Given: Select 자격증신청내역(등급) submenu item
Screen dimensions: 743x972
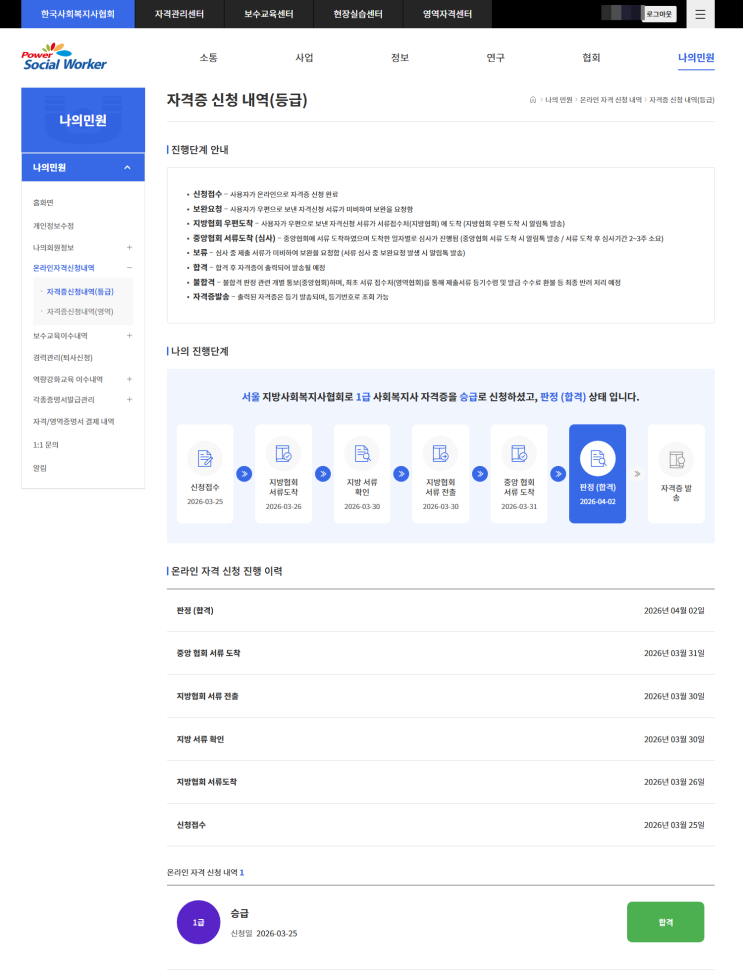Looking at the screenshot, I should click(x=80, y=291).
